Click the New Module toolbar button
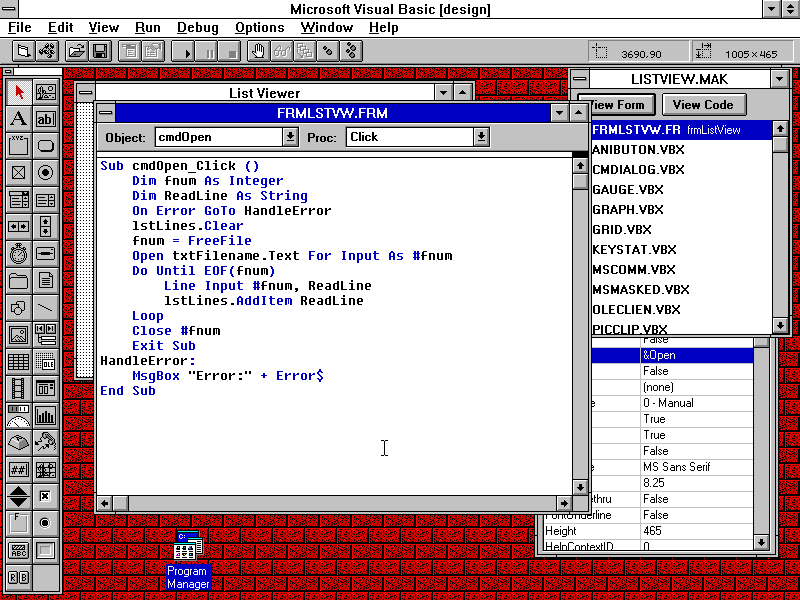Screen dimensions: 800x600 (x=47, y=52)
